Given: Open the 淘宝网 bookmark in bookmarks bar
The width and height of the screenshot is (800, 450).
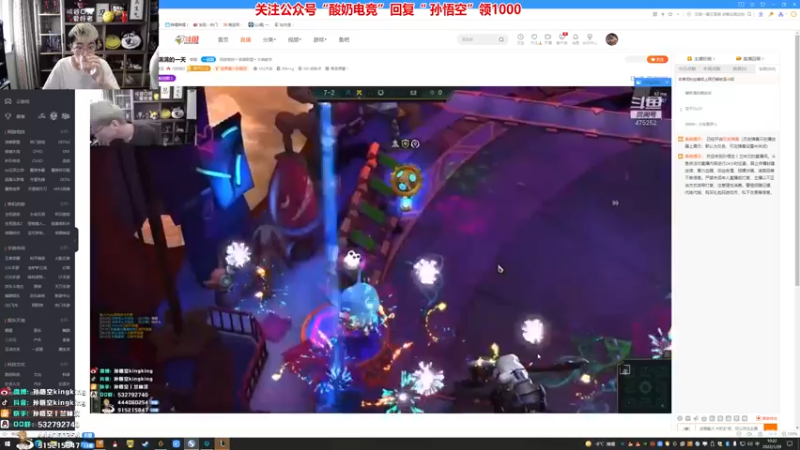Looking at the screenshot, I should (x=231, y=24).
